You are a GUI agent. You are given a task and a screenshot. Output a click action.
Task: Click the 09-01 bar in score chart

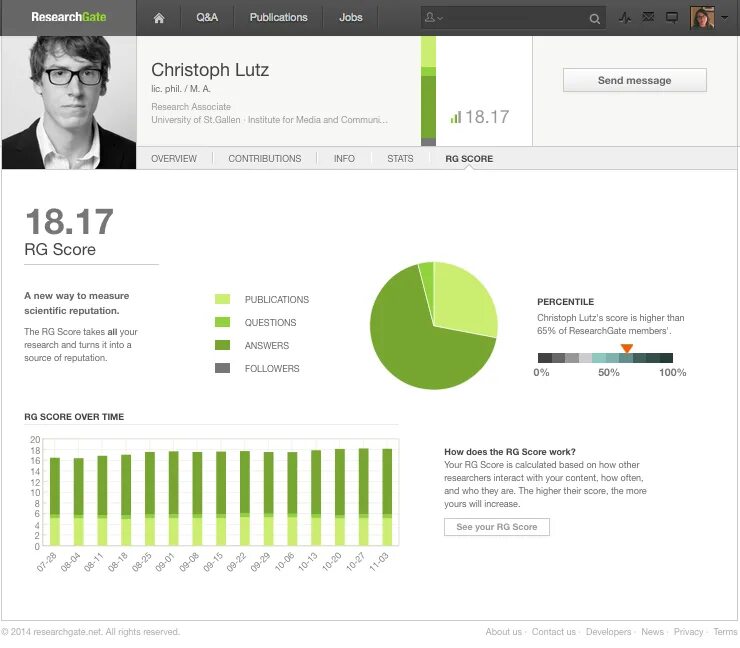coord(174,498)
